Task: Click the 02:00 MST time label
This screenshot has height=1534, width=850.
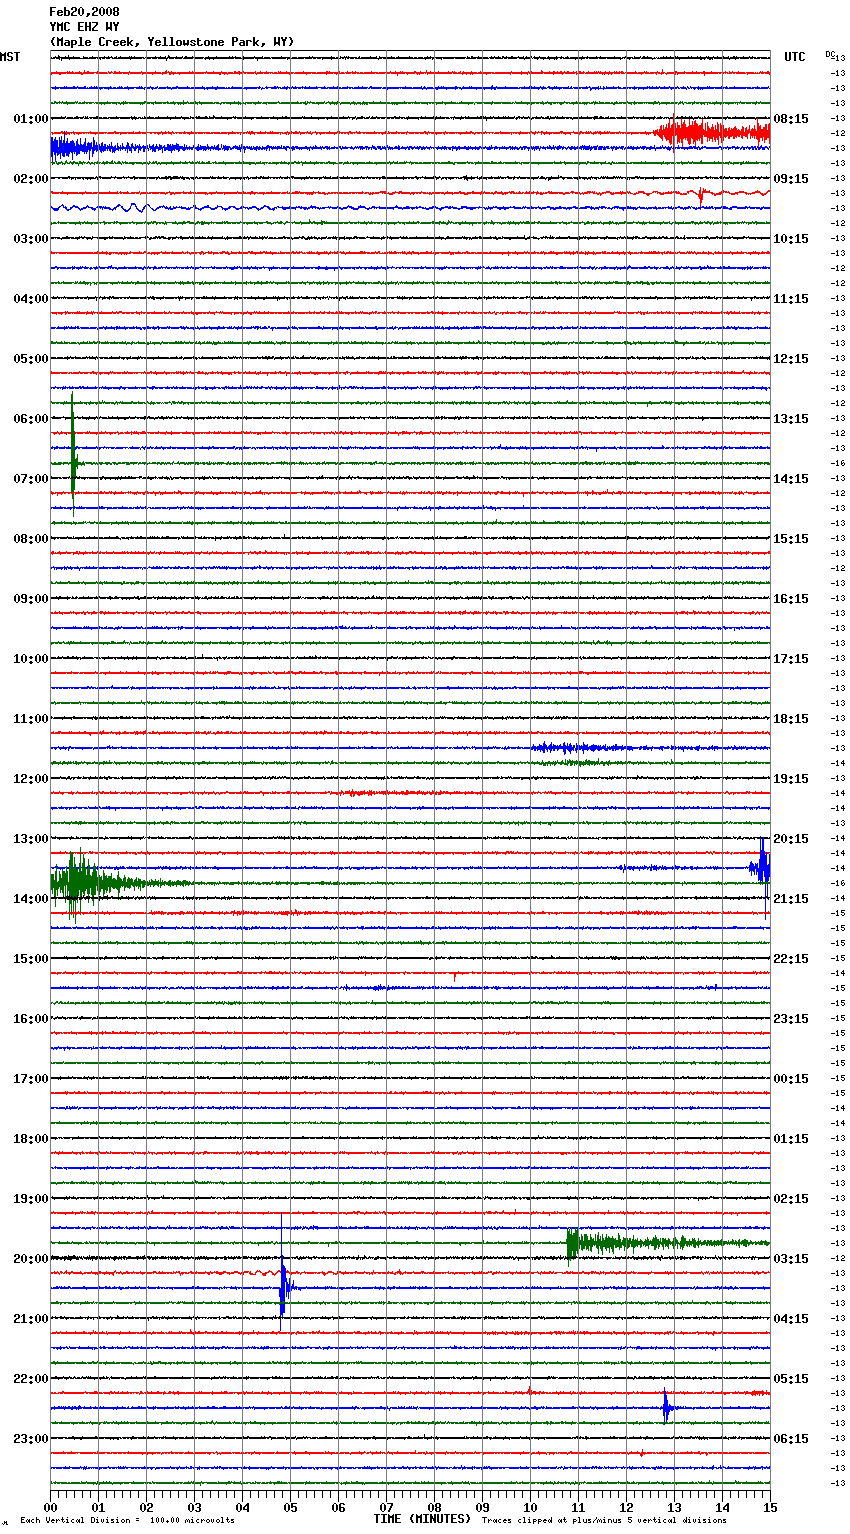Action: (31, 179)
